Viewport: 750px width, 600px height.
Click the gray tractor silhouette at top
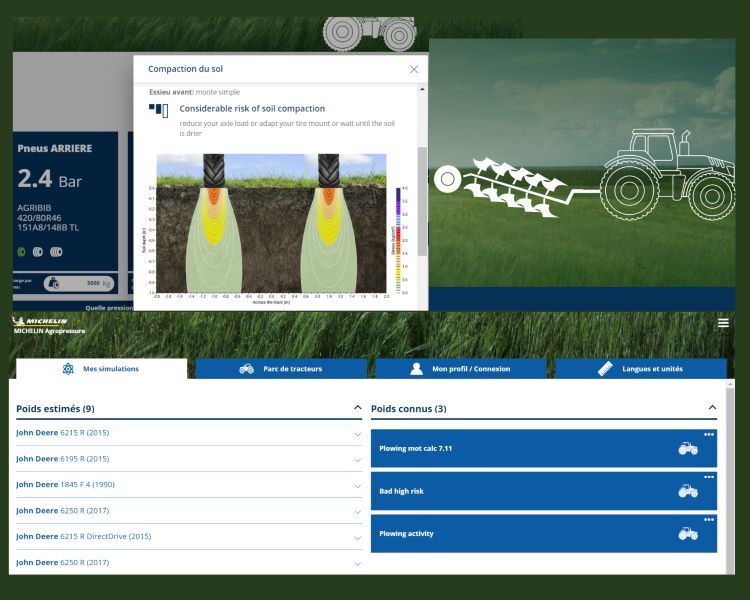tap(370, 33)
